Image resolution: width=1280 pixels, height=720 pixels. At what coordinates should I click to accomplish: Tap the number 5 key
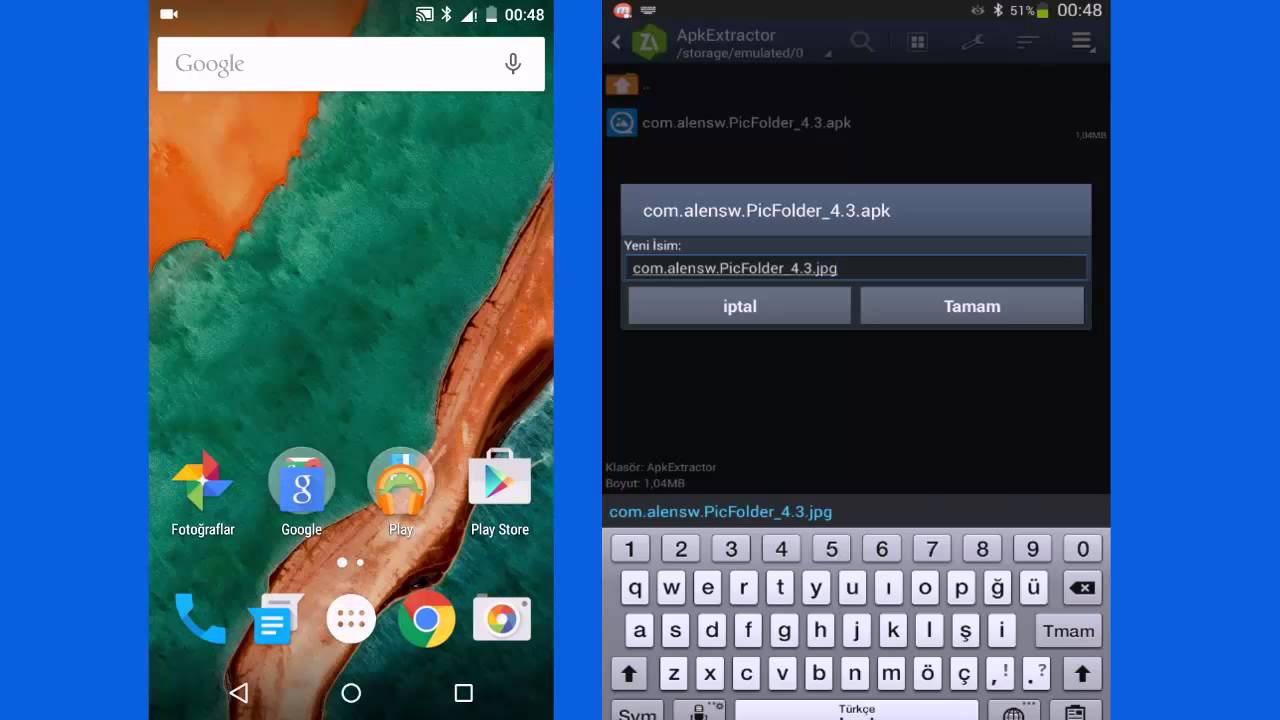(x=831, y=549)
